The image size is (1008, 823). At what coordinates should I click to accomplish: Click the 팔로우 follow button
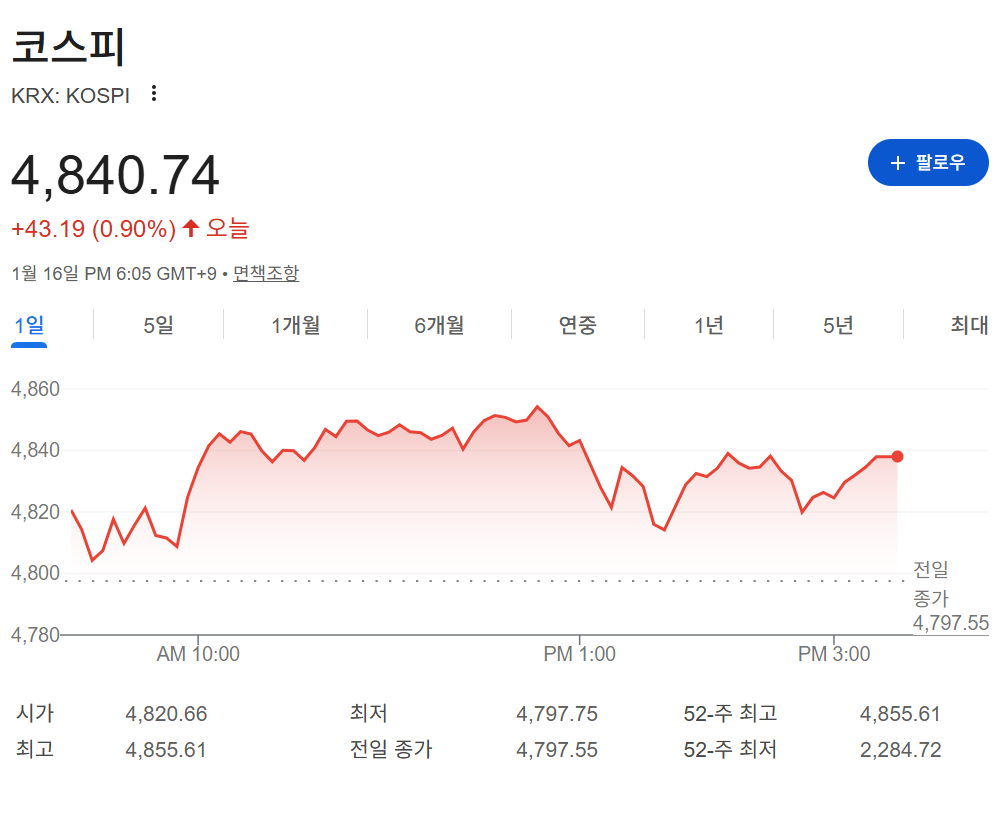[x=927, y=163]
